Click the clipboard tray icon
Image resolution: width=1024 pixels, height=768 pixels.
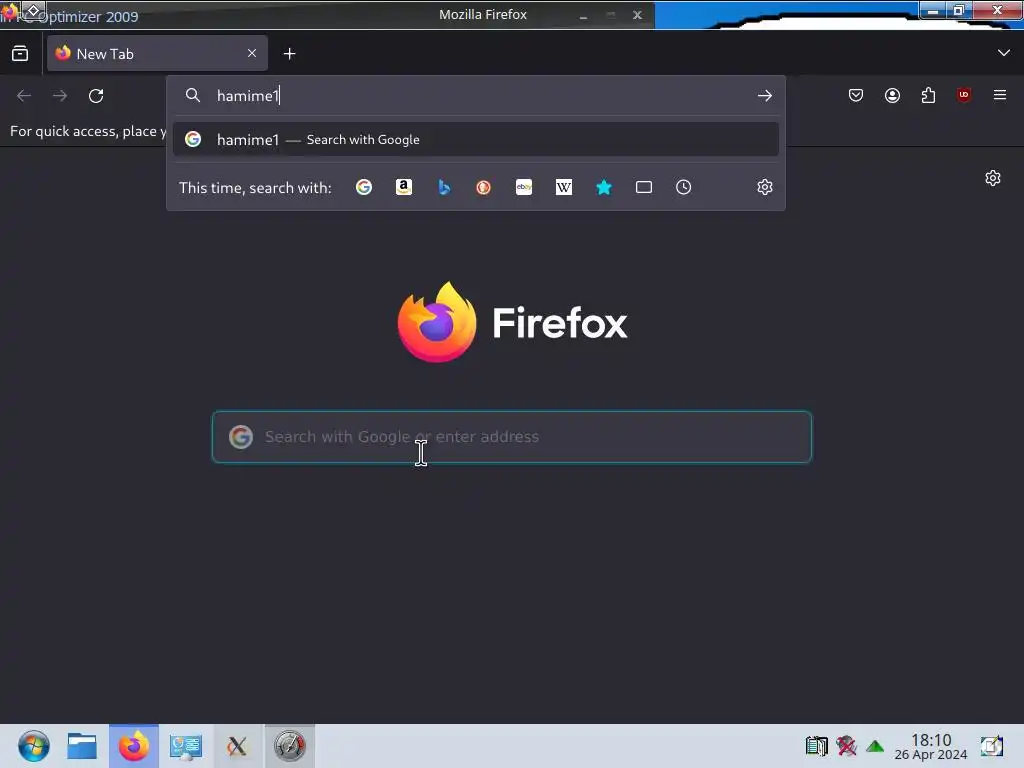(816, 746)
